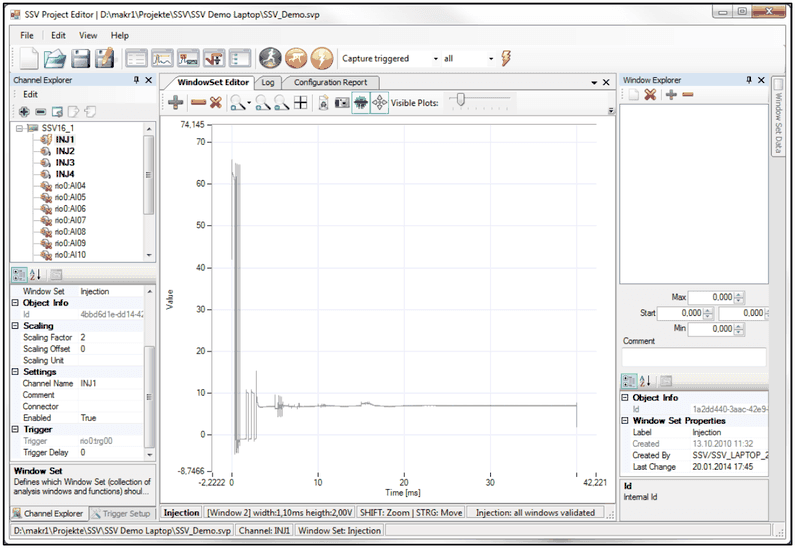The image size is (795, 549).
Task: Add window with Window Explorer plus icon
Action: [671, 94]
